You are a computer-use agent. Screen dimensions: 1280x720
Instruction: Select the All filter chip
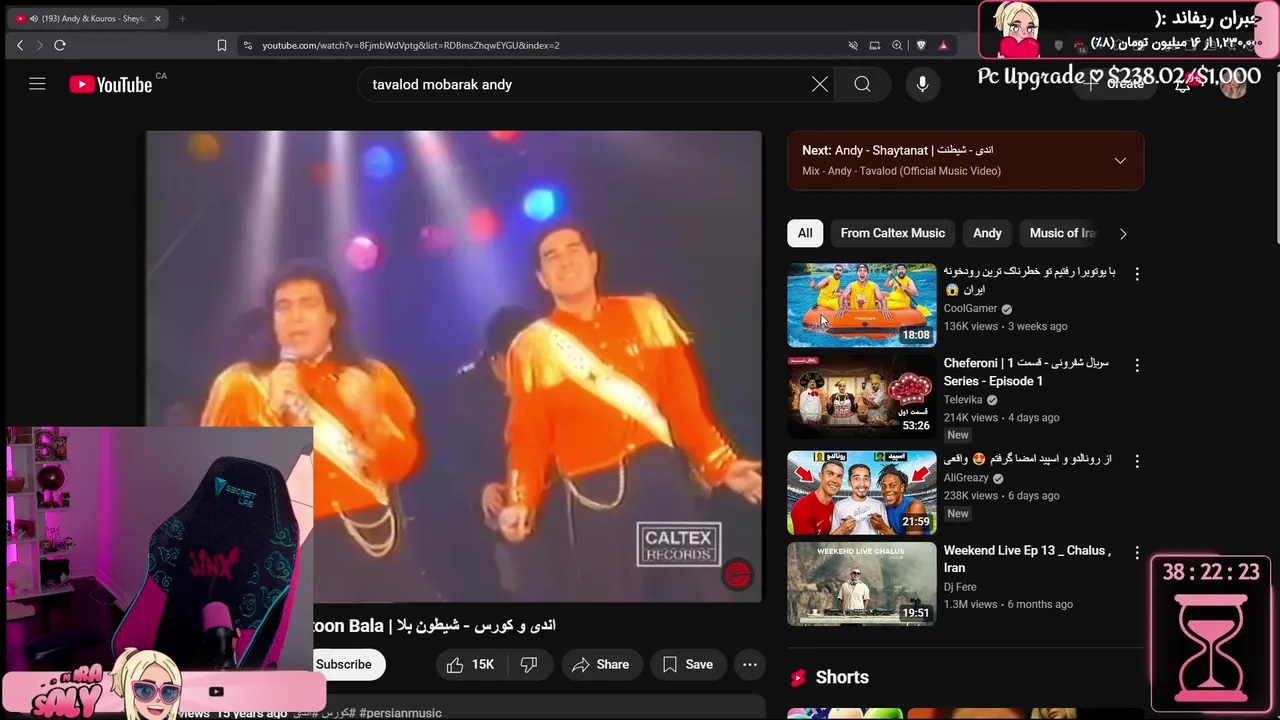805,233
